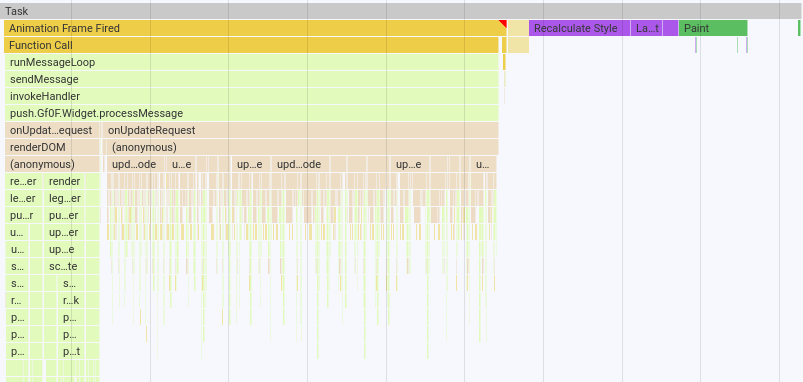This screenshot has width=803, height=382.
Task: Click (anonymous) block under full onUpdateRequest
Action: point(302,147)
